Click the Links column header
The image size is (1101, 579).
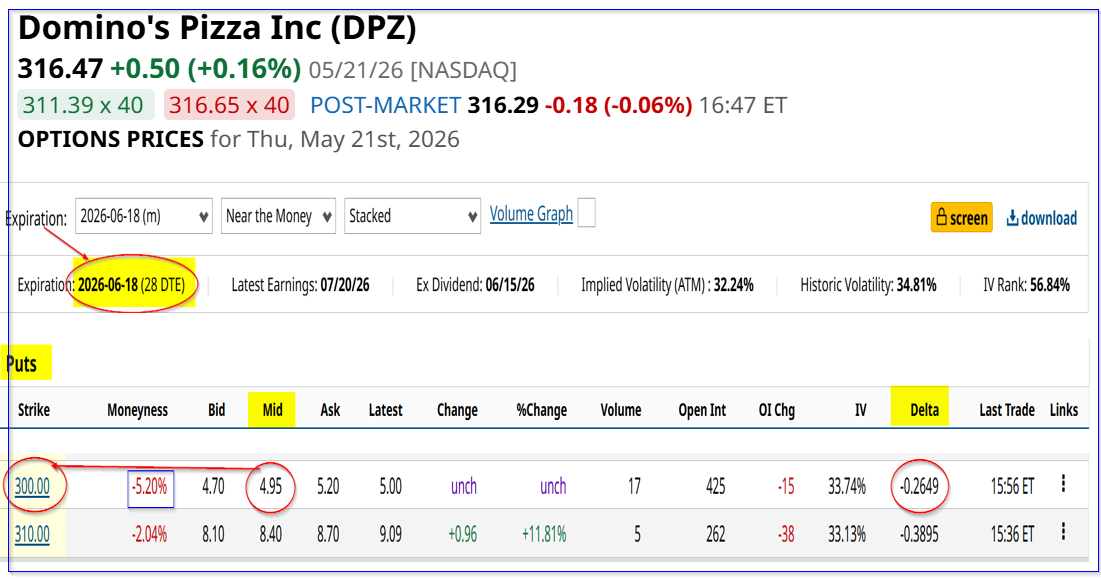tap(1064, 410)
